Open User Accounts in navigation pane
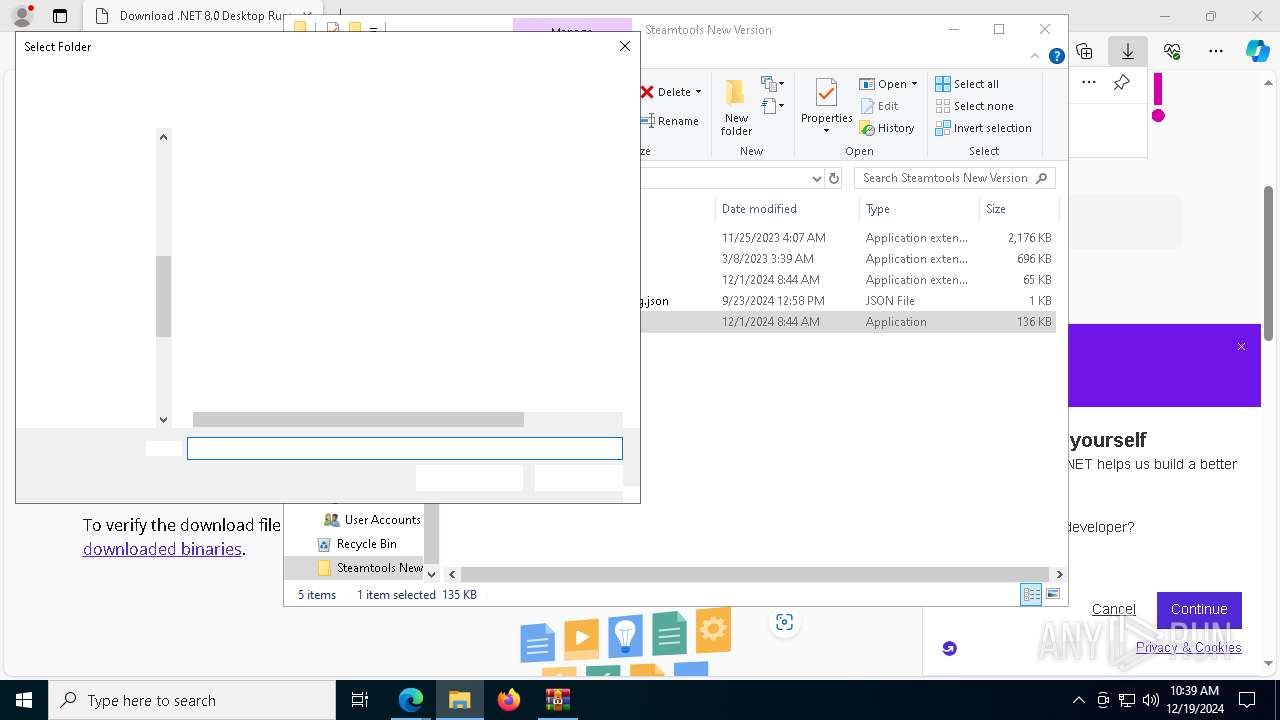 click(x=372, y=520)
